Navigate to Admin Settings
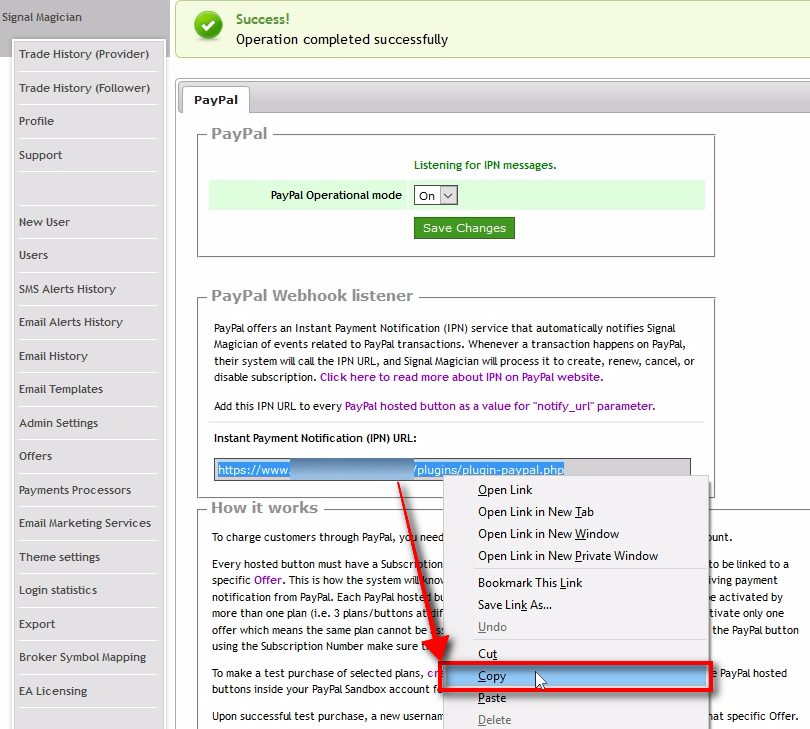810x729 pixels. [x=58, y=423]
